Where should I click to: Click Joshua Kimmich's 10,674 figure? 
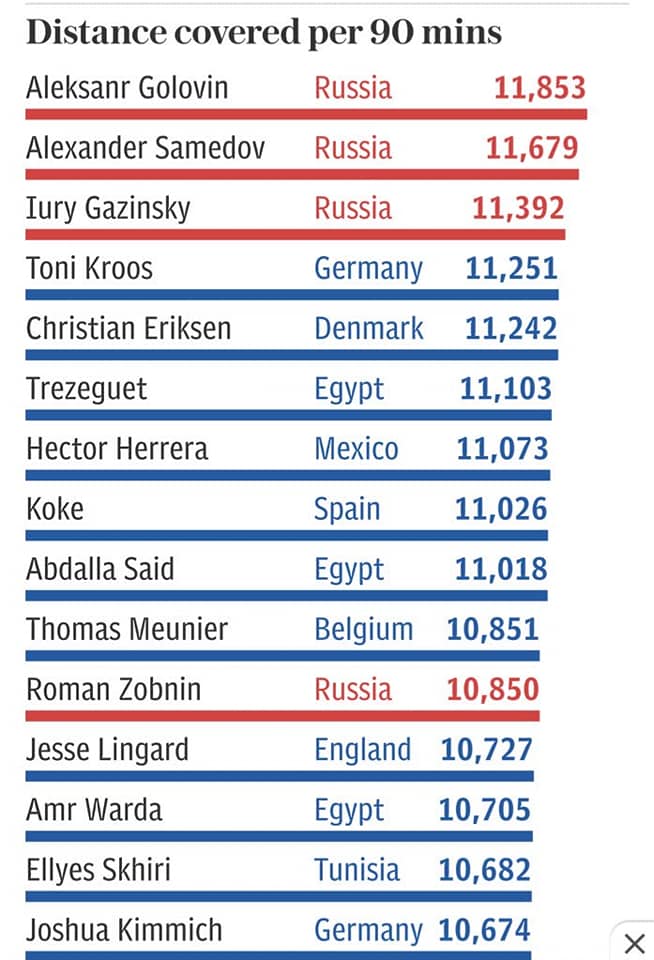click(484, 930)
